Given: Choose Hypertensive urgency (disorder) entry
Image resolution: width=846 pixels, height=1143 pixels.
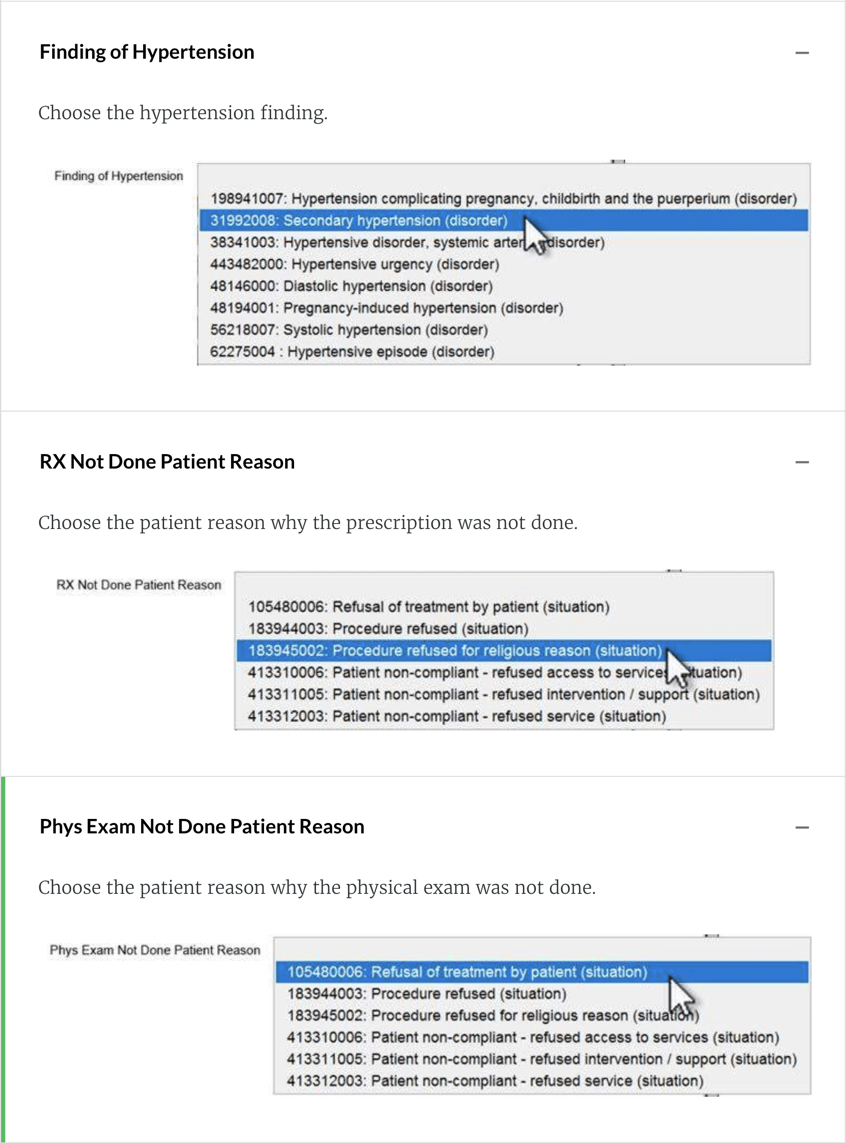Looking at the screenshot, I should pyautogui.click(x=354, y=265).
